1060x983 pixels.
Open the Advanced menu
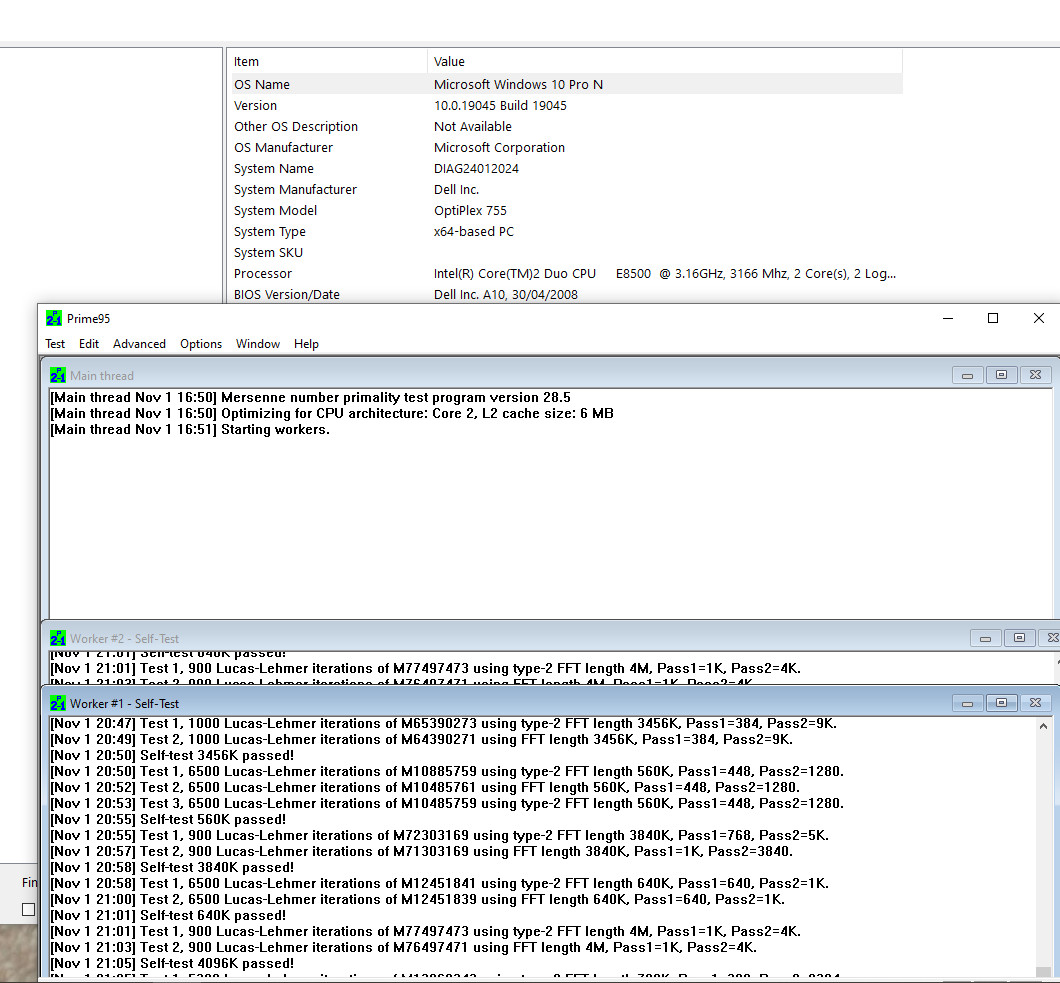[x=139, y=344]
